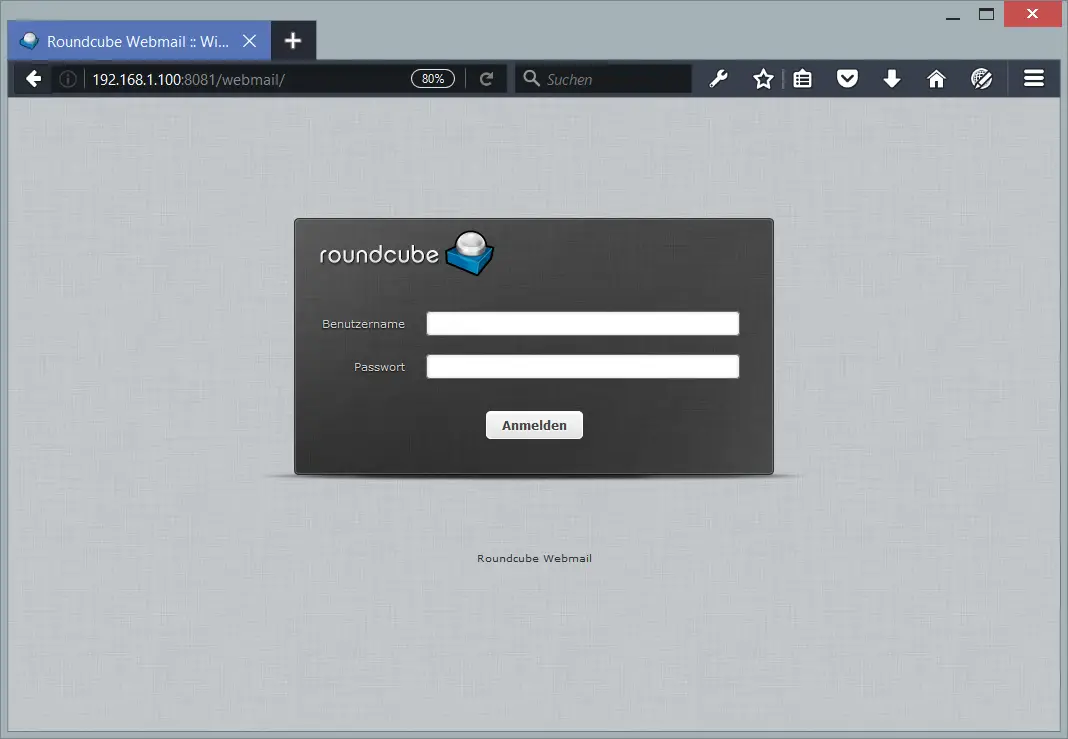Reload the page with refresh icon

coord(486,79)
